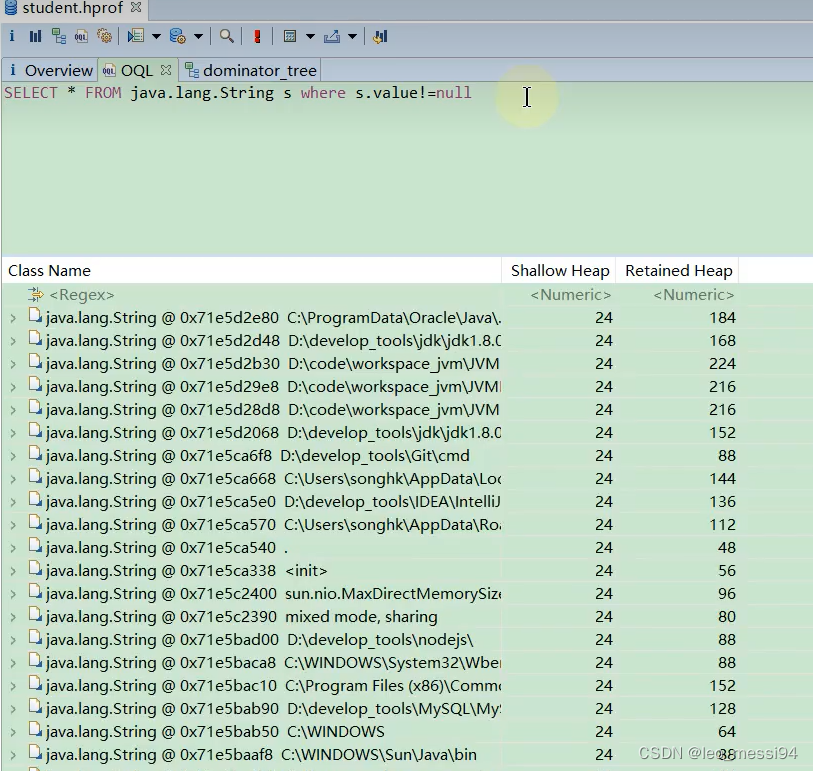
Task: Open the export dropdown arrow
Action: pos(352,37)
